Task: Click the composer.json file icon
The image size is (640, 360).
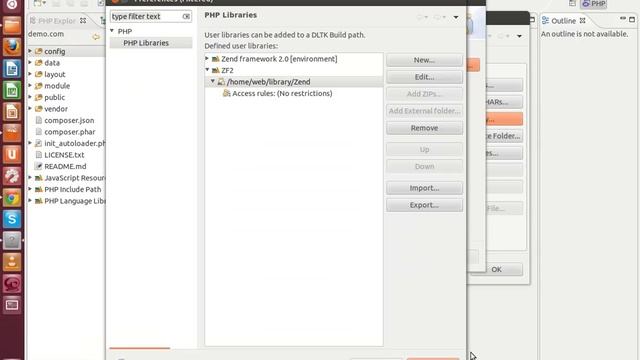Action: pos(39,120)
